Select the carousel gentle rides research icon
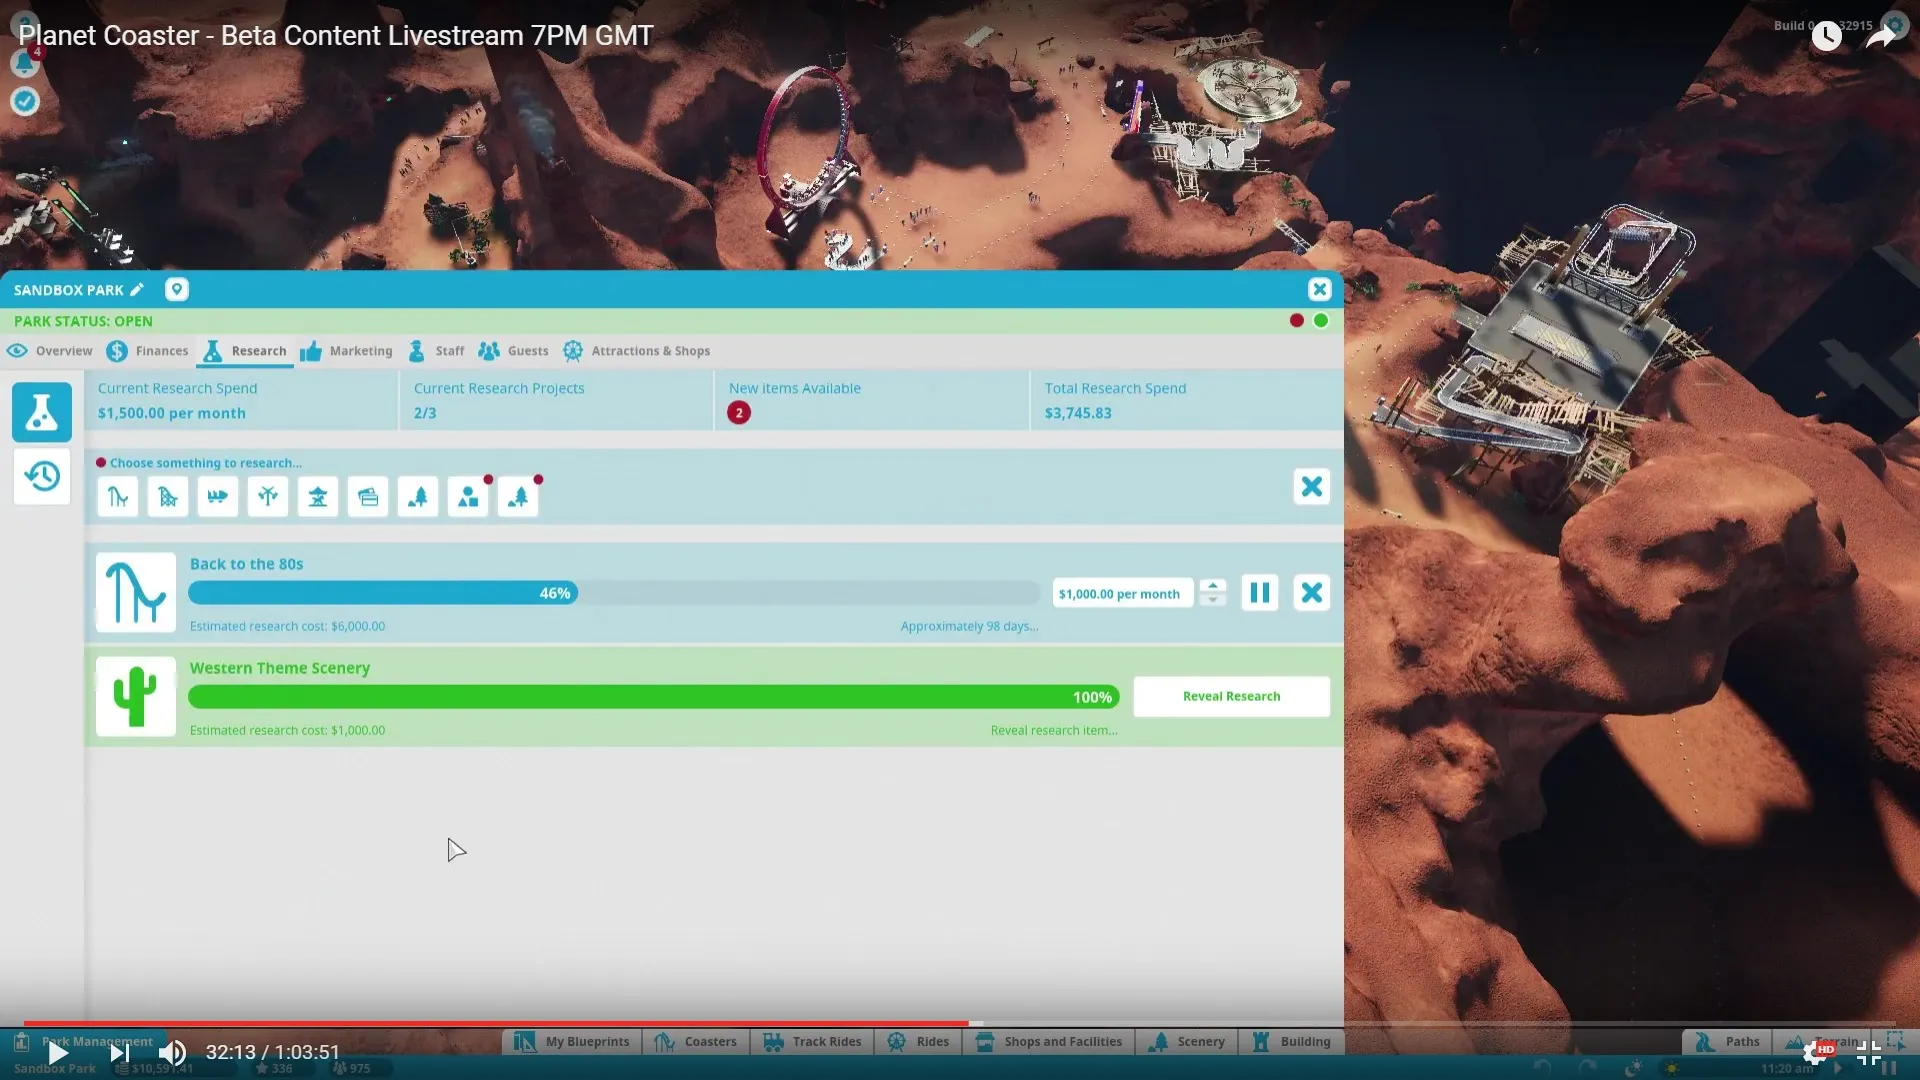This screenshot has height=1080, width=1920. point(318,497)
